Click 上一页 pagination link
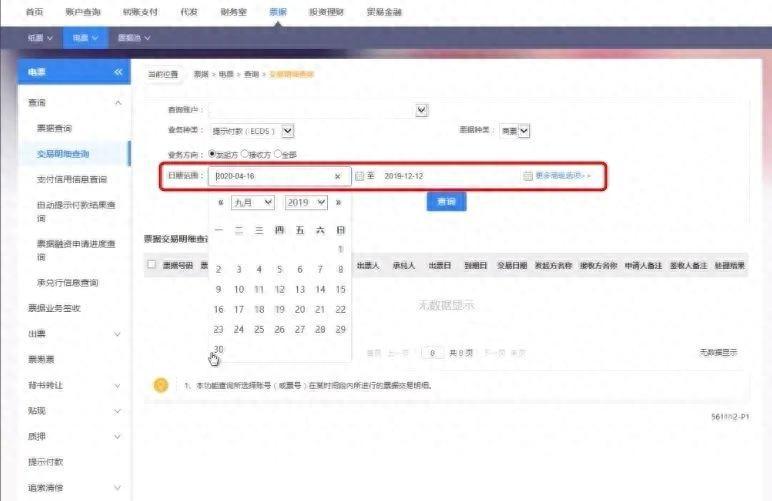The image size is (772, 501). click(398, 353)
